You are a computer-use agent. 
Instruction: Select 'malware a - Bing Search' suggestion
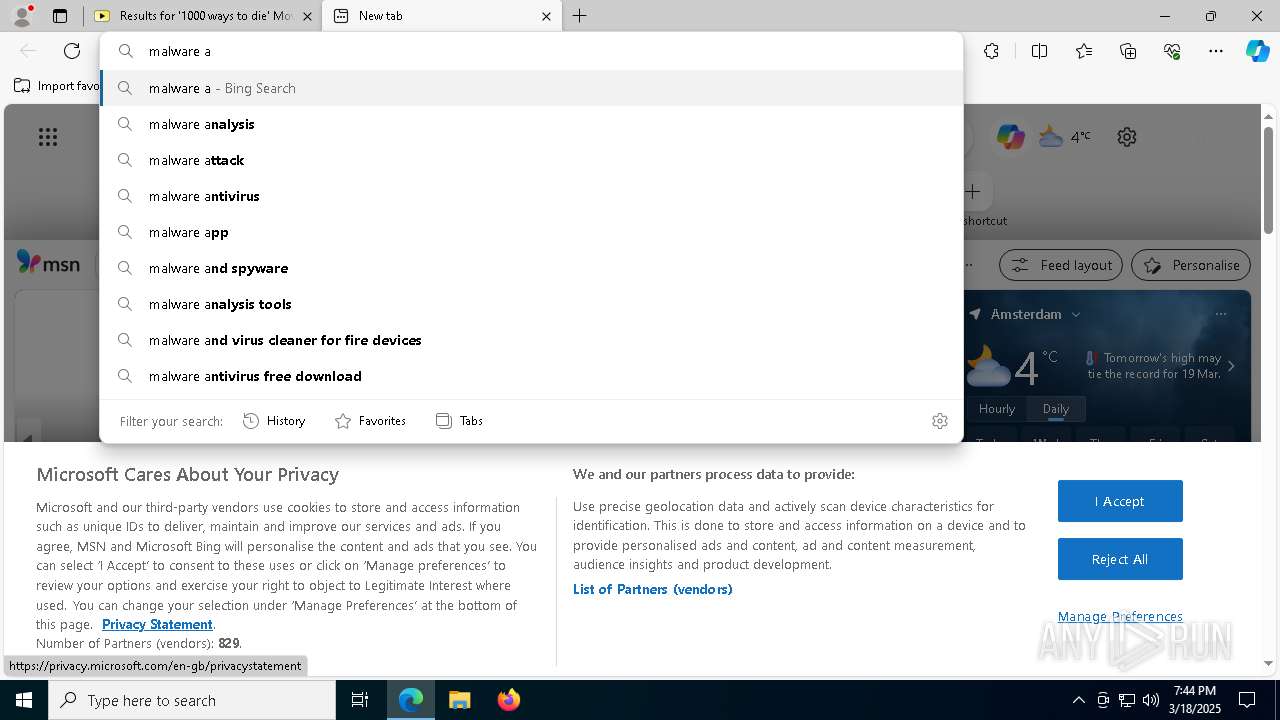point(531,88)
